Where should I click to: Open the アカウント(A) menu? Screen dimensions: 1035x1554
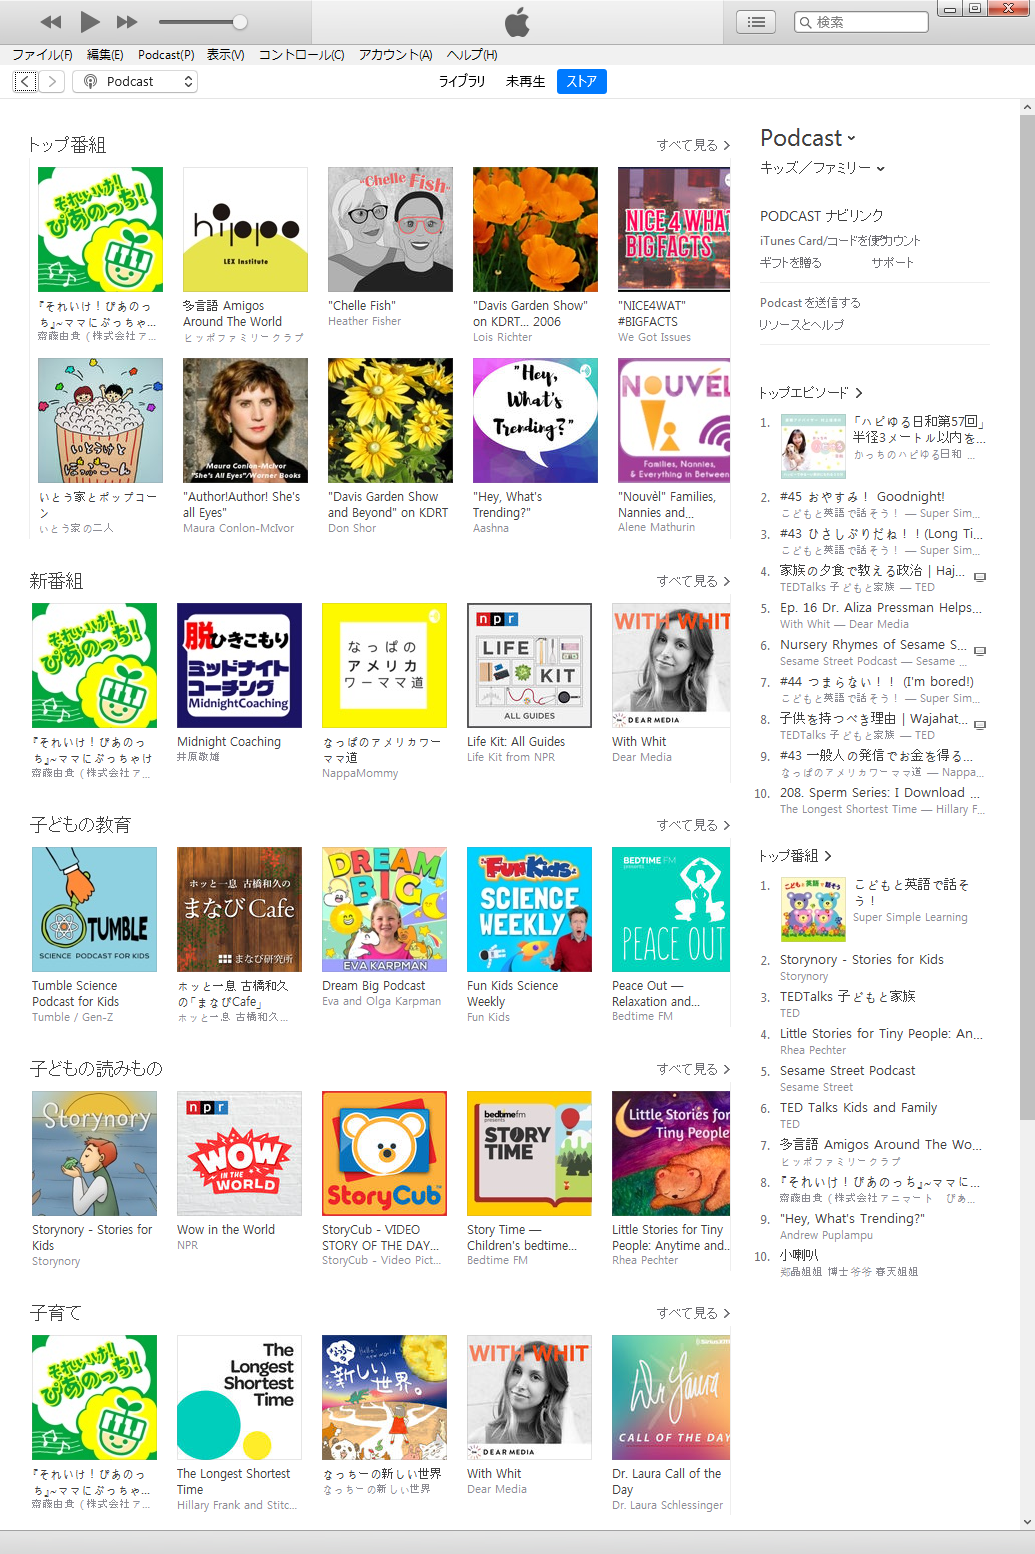coord(396,55)
